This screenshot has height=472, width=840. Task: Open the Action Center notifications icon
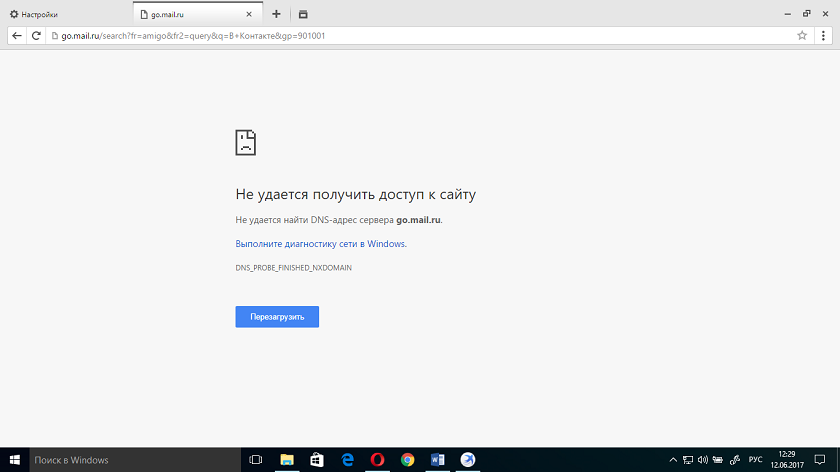pyautogui.click(x=820, y=460)
